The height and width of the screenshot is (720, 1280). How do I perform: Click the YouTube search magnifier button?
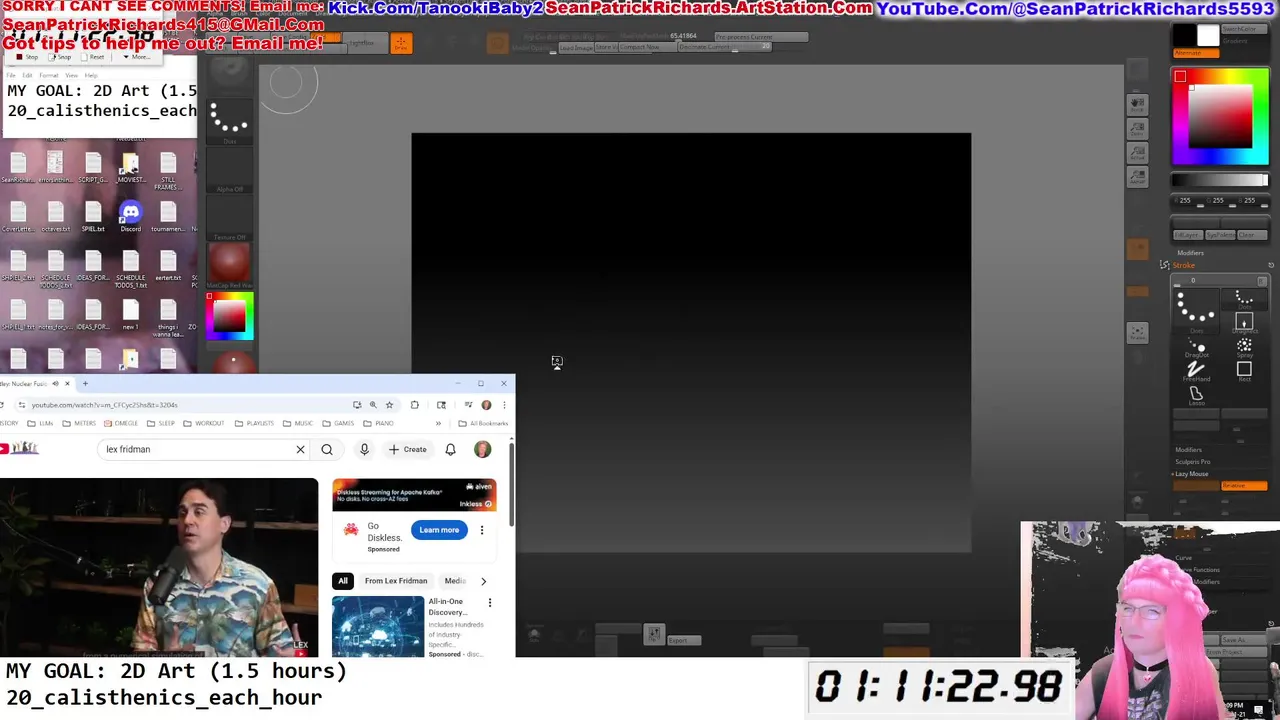(327, 450)
